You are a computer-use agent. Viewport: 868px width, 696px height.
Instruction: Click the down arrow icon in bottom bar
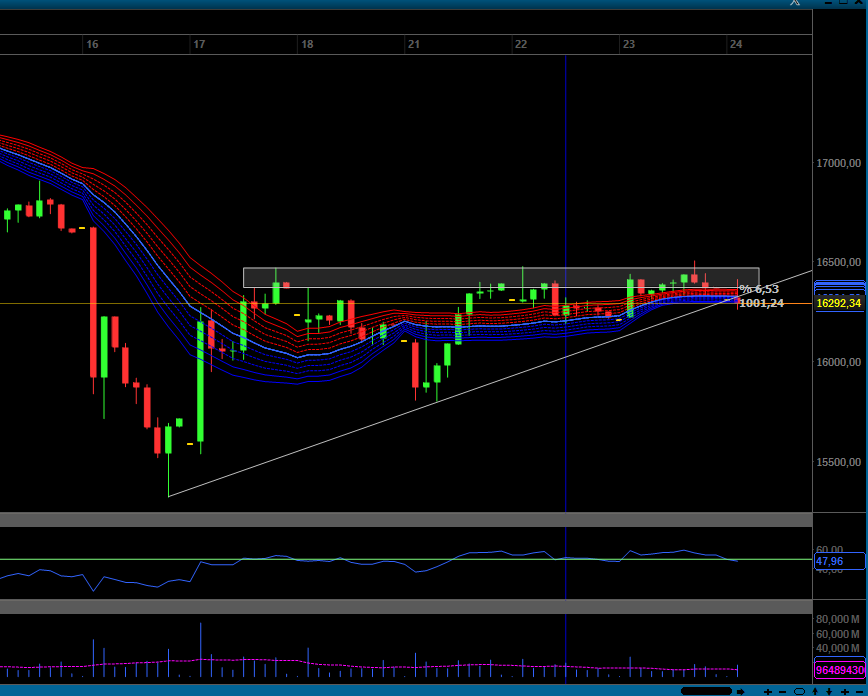829,692
